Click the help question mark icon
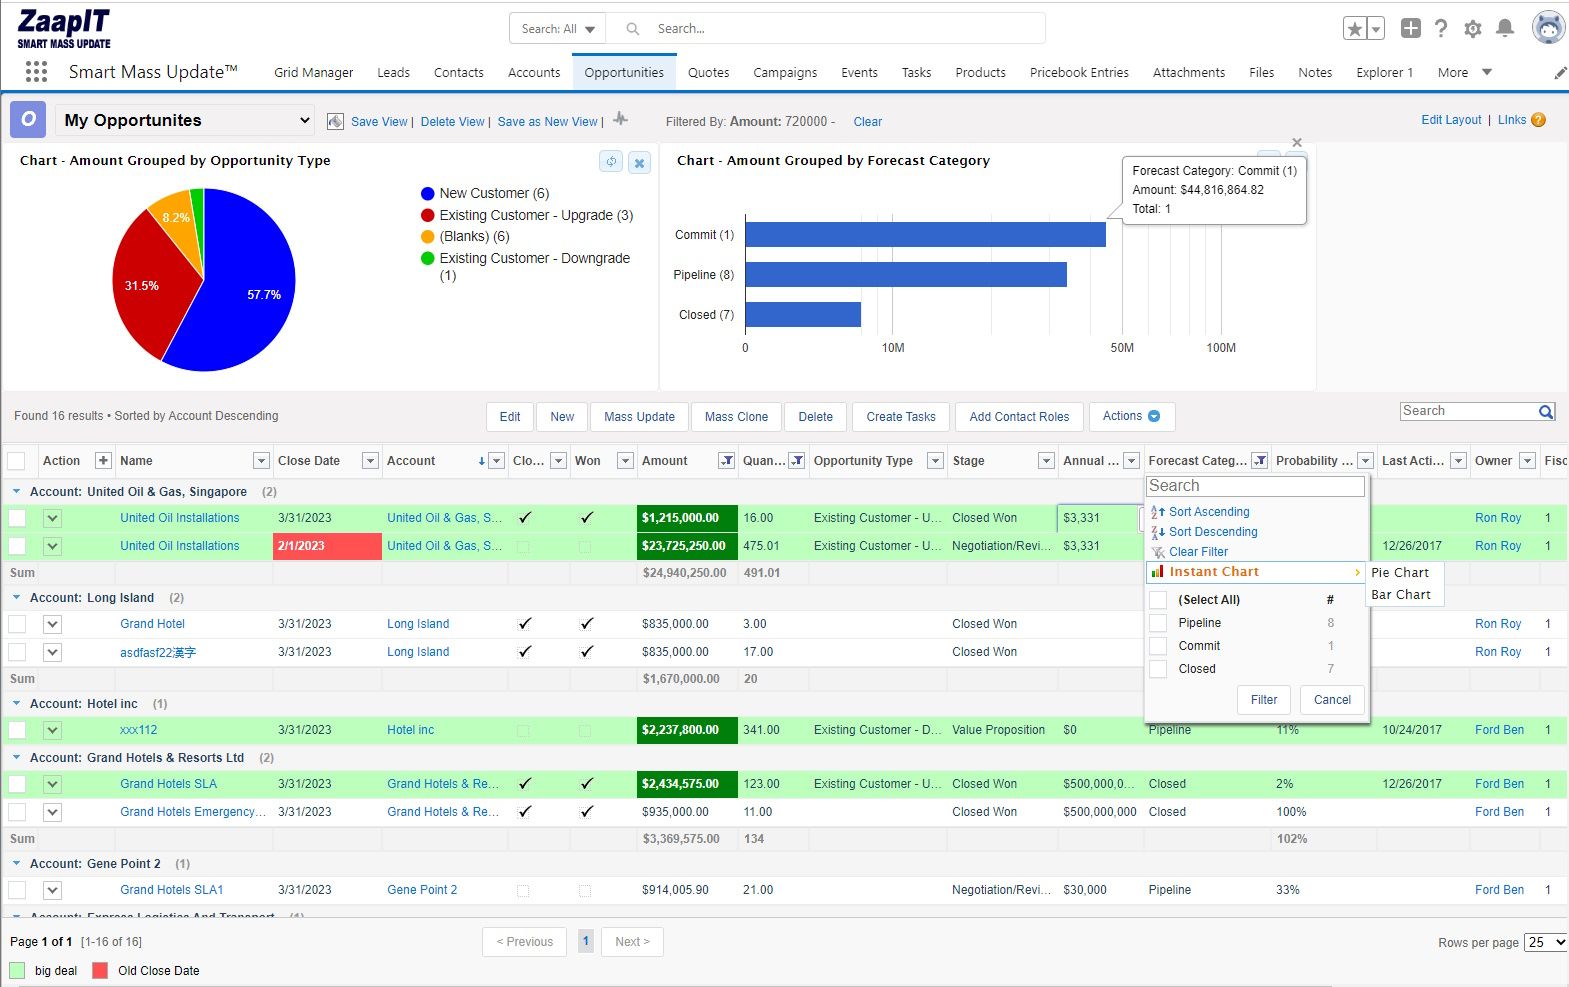The width and height of the screenshot is (1569, 987). (x=1440, y=29)
